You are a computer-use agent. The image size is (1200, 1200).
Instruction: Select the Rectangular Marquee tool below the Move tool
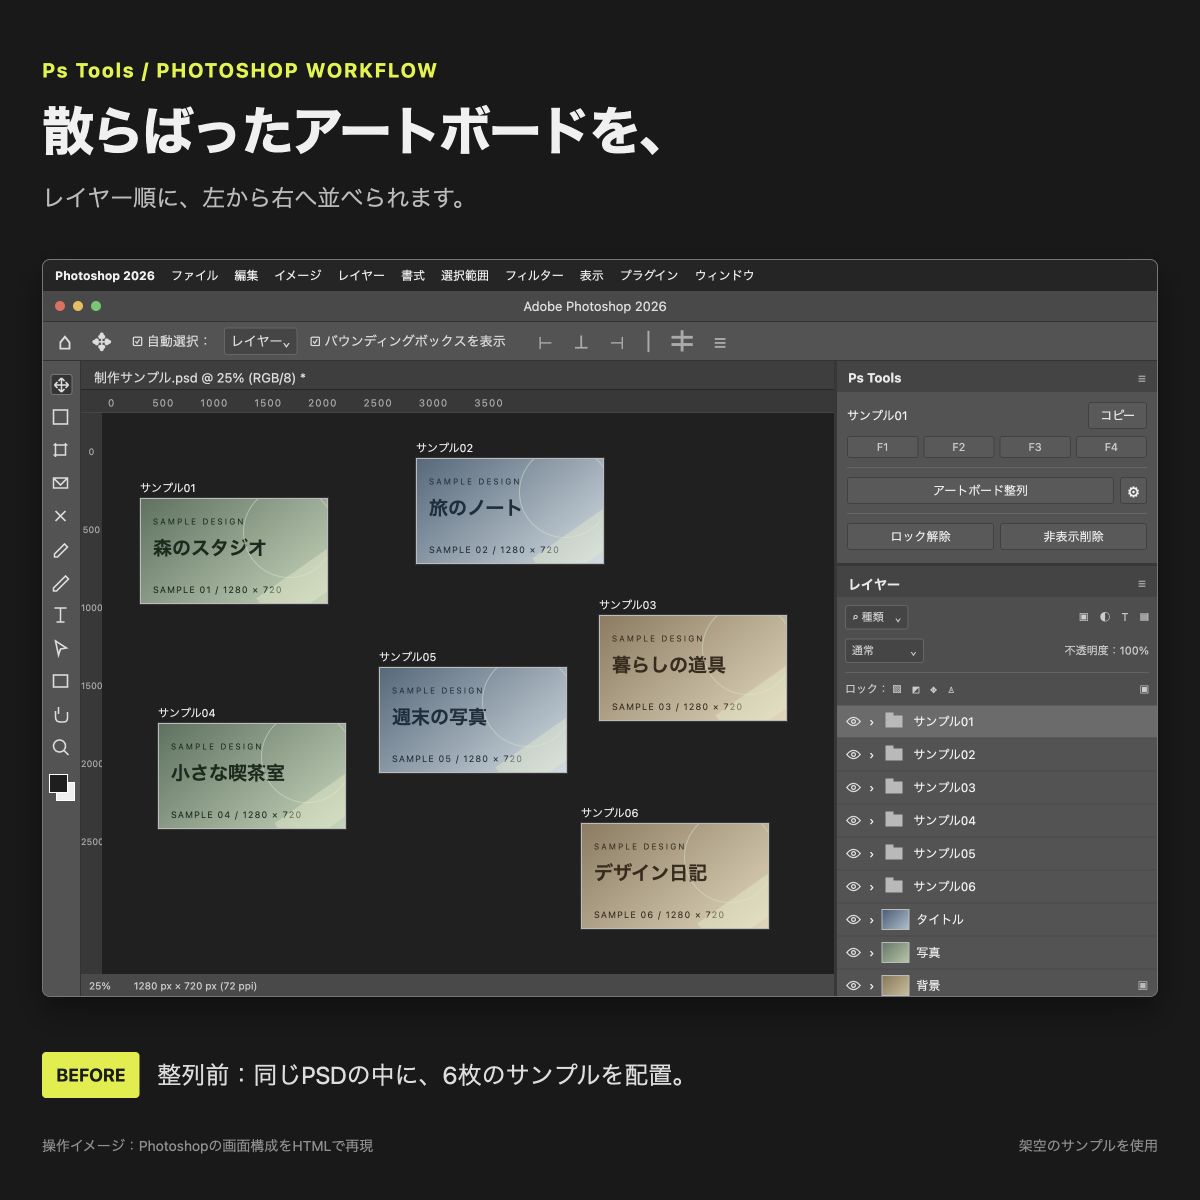61,417
